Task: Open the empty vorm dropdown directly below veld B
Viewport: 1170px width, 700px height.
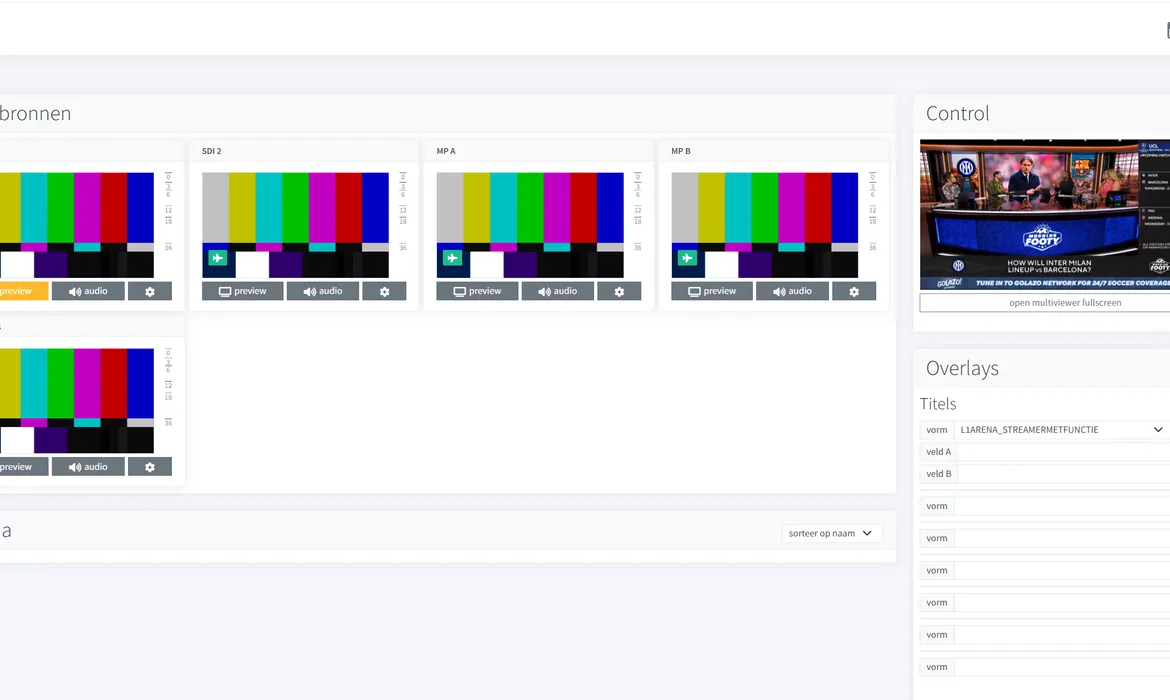Action: (x=1062, y=506)
